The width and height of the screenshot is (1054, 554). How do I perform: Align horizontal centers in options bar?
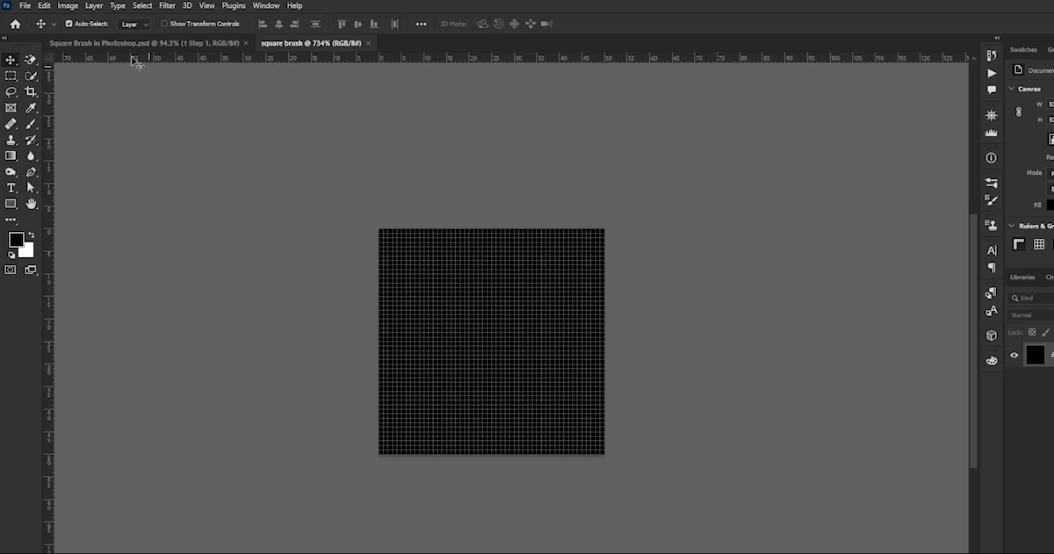point(279,24)
